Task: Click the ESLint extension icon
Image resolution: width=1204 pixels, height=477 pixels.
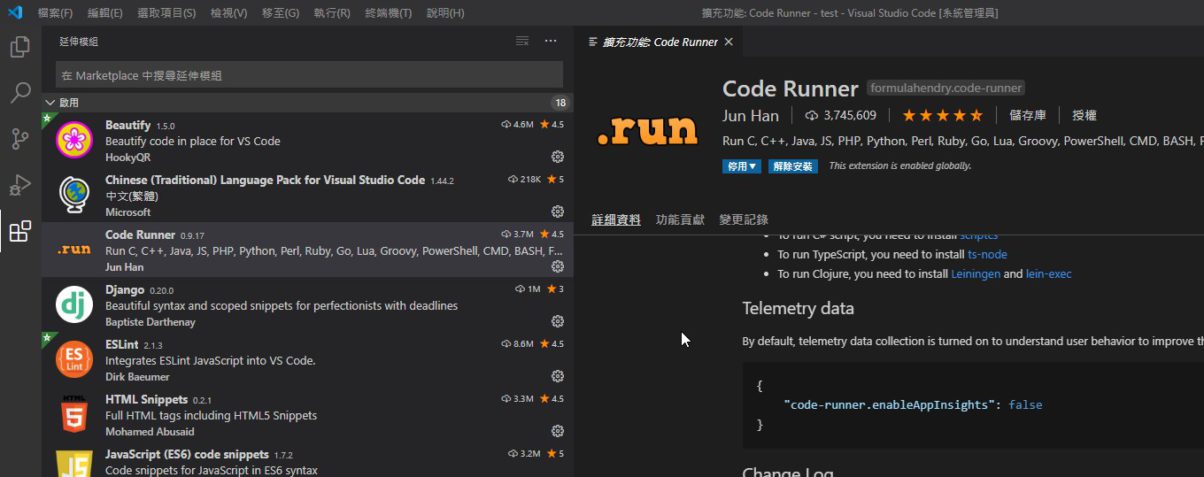Action: (x=74, y=360)
